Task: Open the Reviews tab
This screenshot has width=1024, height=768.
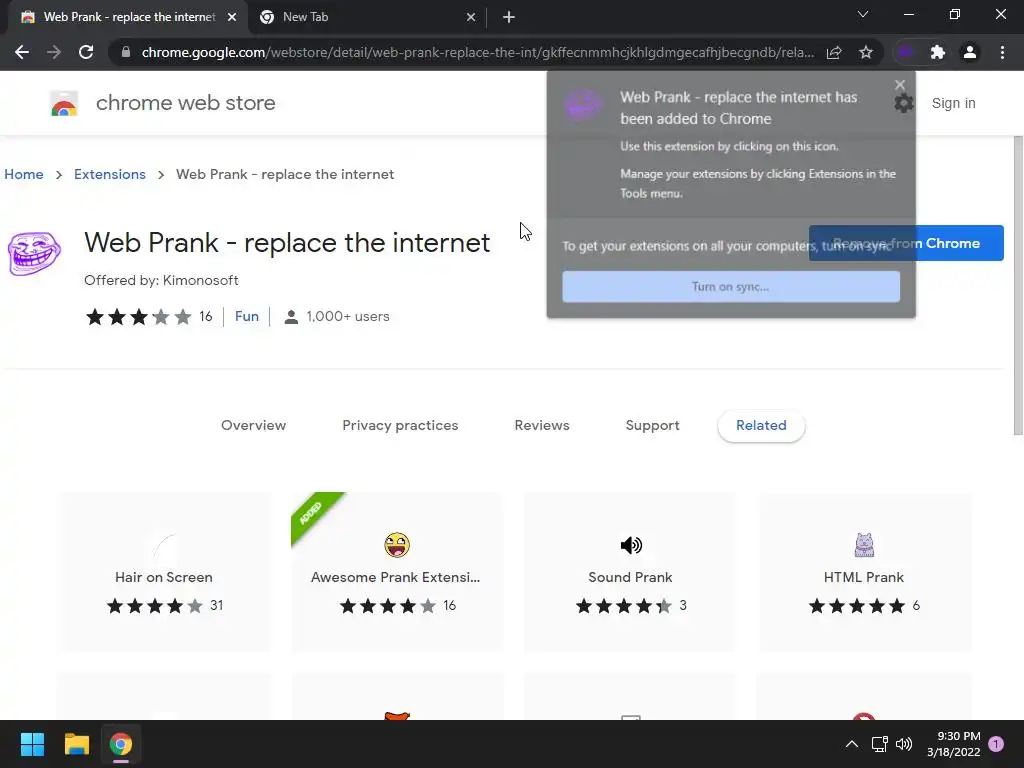Action: (542, 425)
